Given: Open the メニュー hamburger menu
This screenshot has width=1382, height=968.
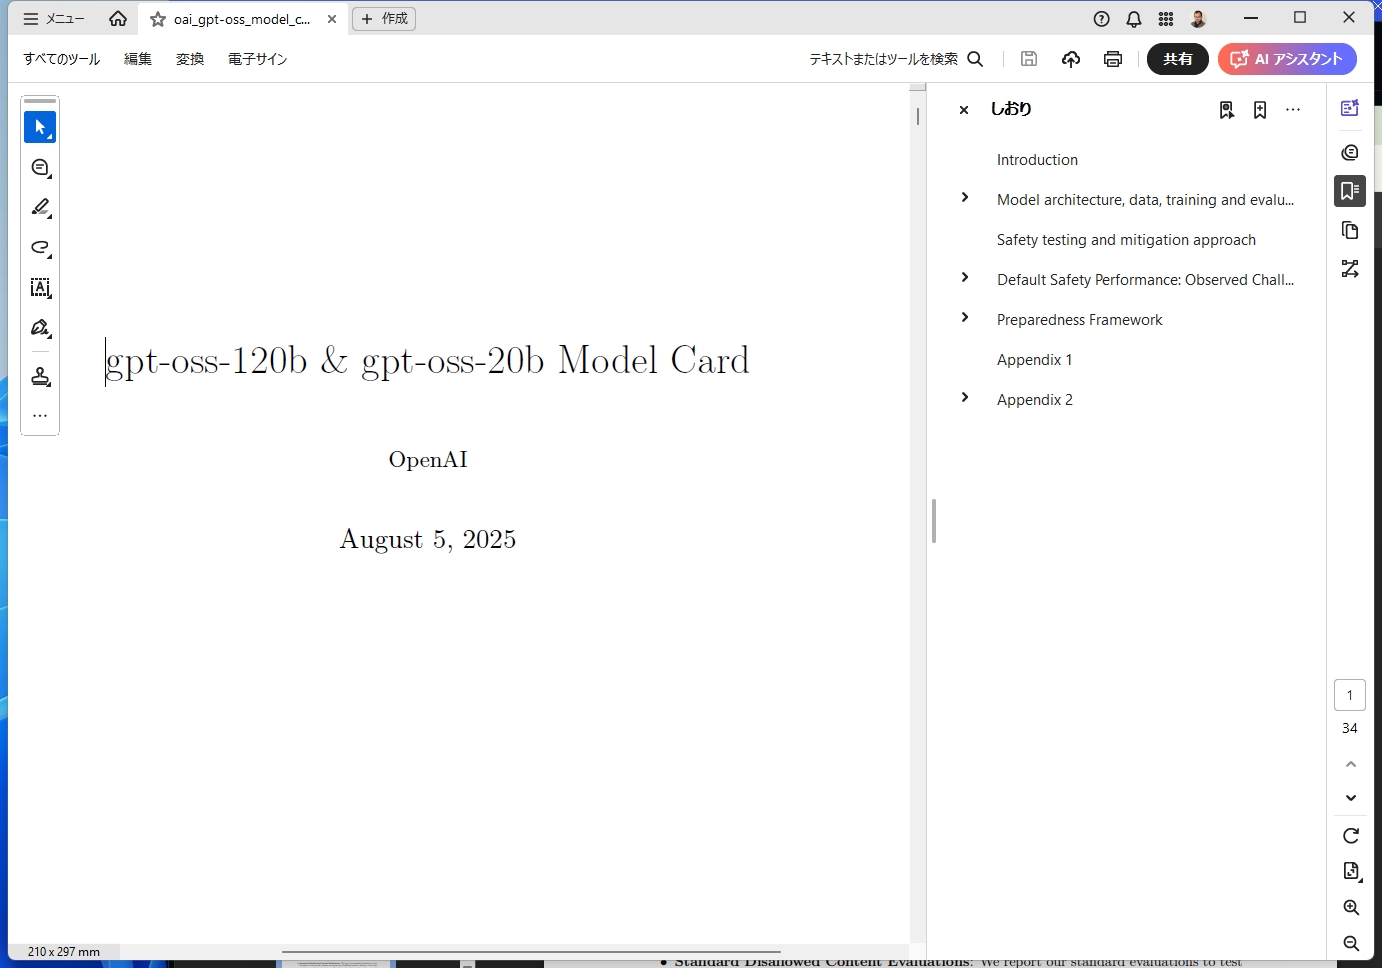Looking at the screenshot, I should (x=54, y=19).
